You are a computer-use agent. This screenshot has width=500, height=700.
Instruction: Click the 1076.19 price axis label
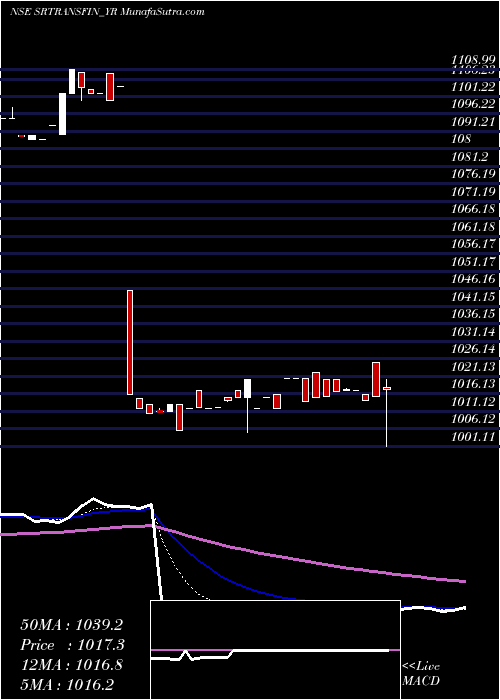click(472, 174)
